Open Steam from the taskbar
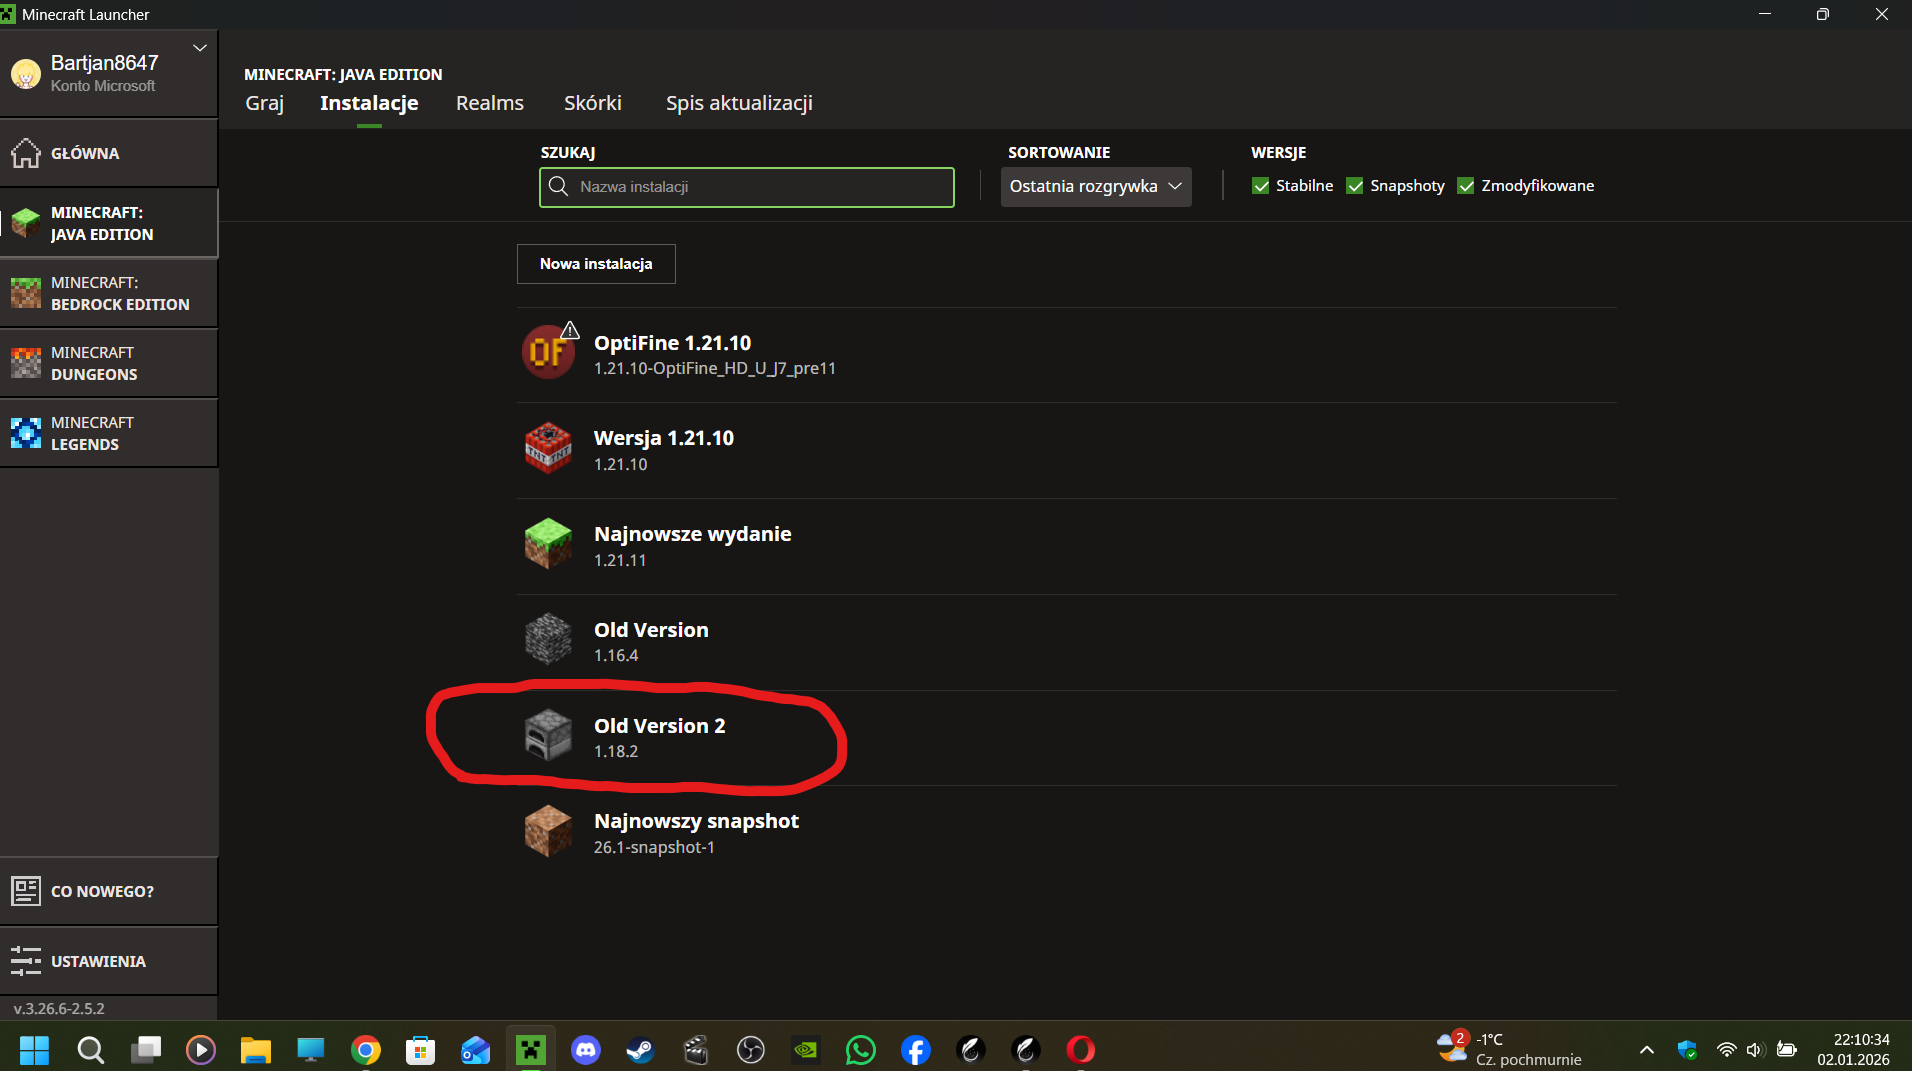Image resolution: width=1912 pixels, height=1071 pixels. [641, 1049]
